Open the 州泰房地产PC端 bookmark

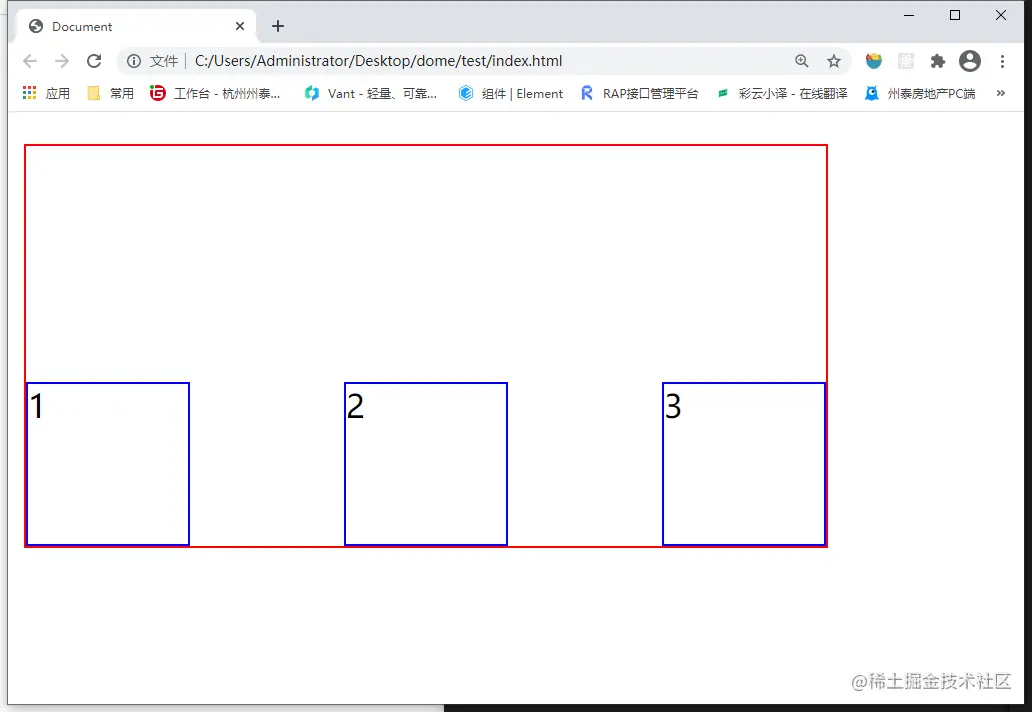point(920,93)
